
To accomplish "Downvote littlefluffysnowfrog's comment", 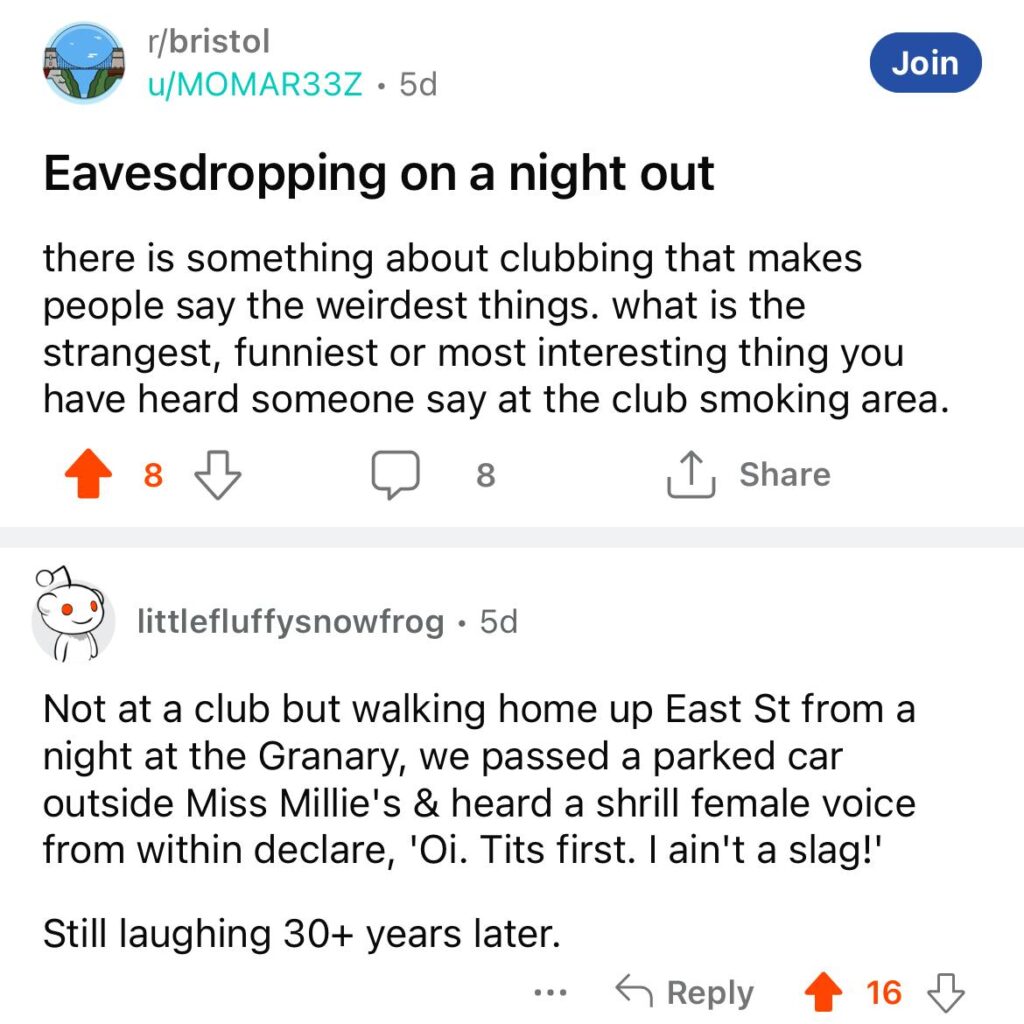I will pyautogui.click(x=946, y=992).
